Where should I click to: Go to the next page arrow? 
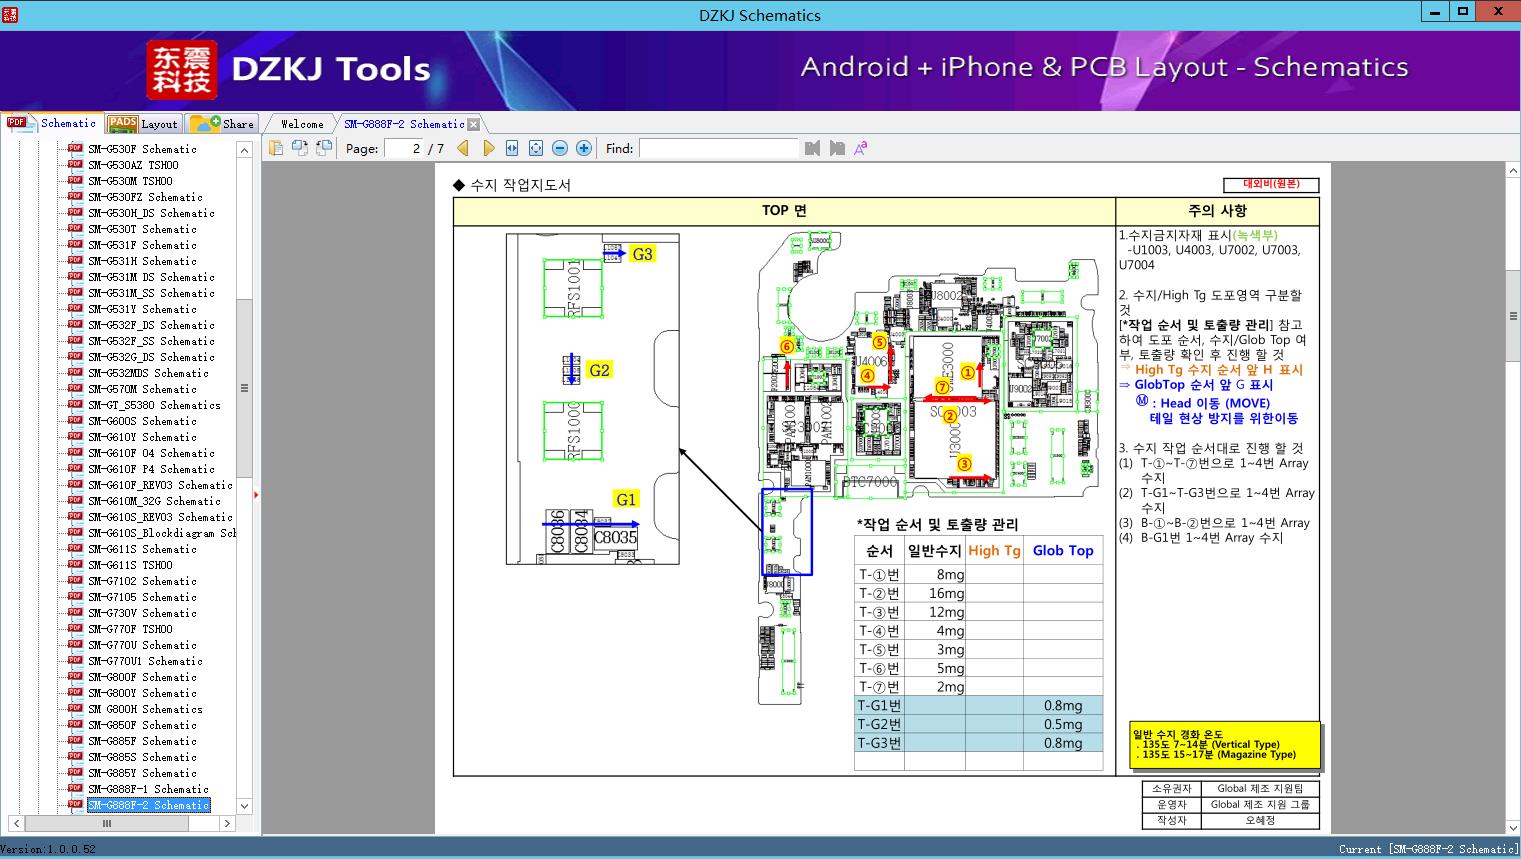(488, 148)
